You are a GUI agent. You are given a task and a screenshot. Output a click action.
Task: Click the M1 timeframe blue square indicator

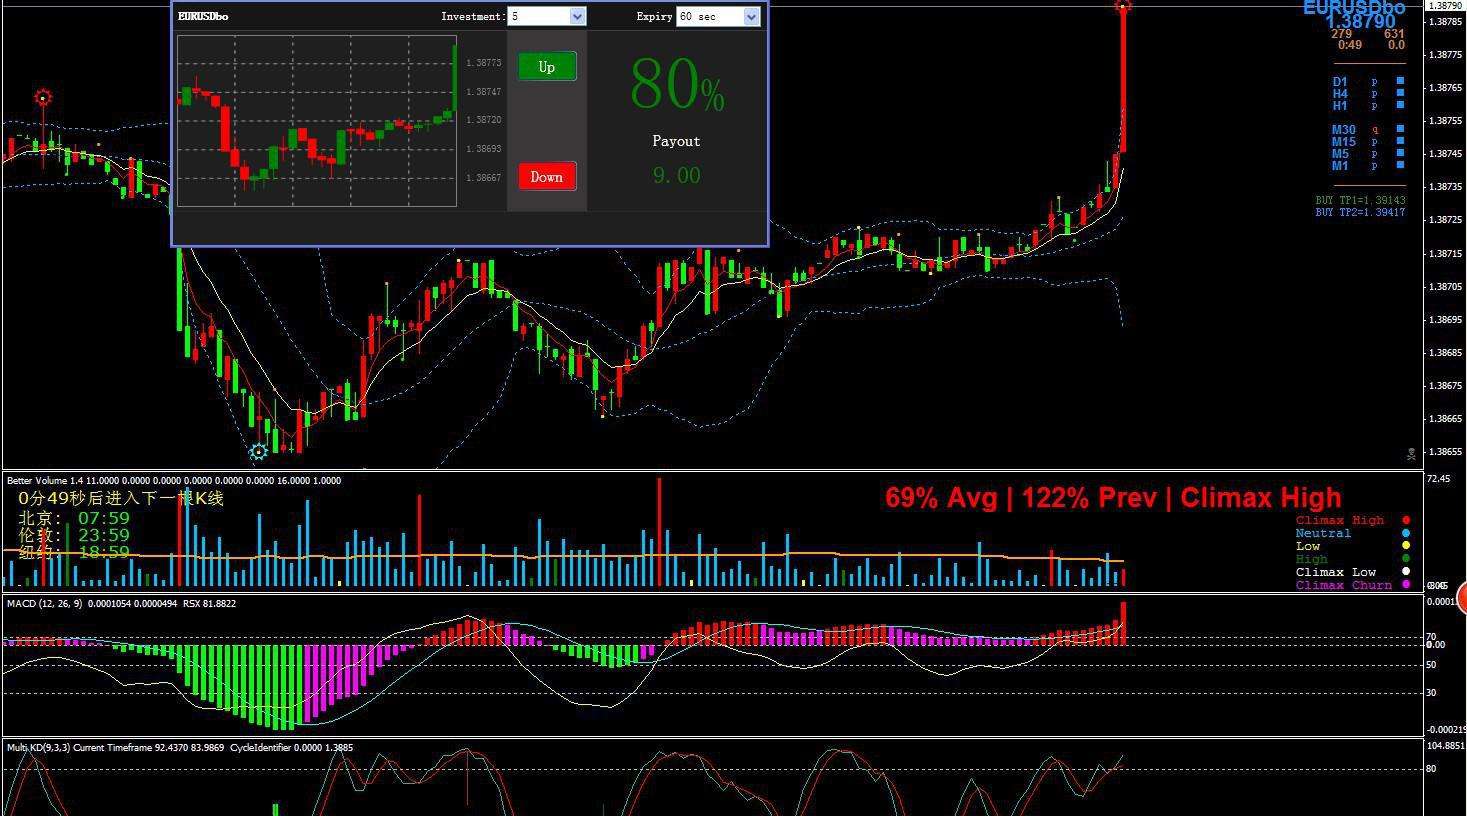pyautogui.click(x=1401, y=165)
